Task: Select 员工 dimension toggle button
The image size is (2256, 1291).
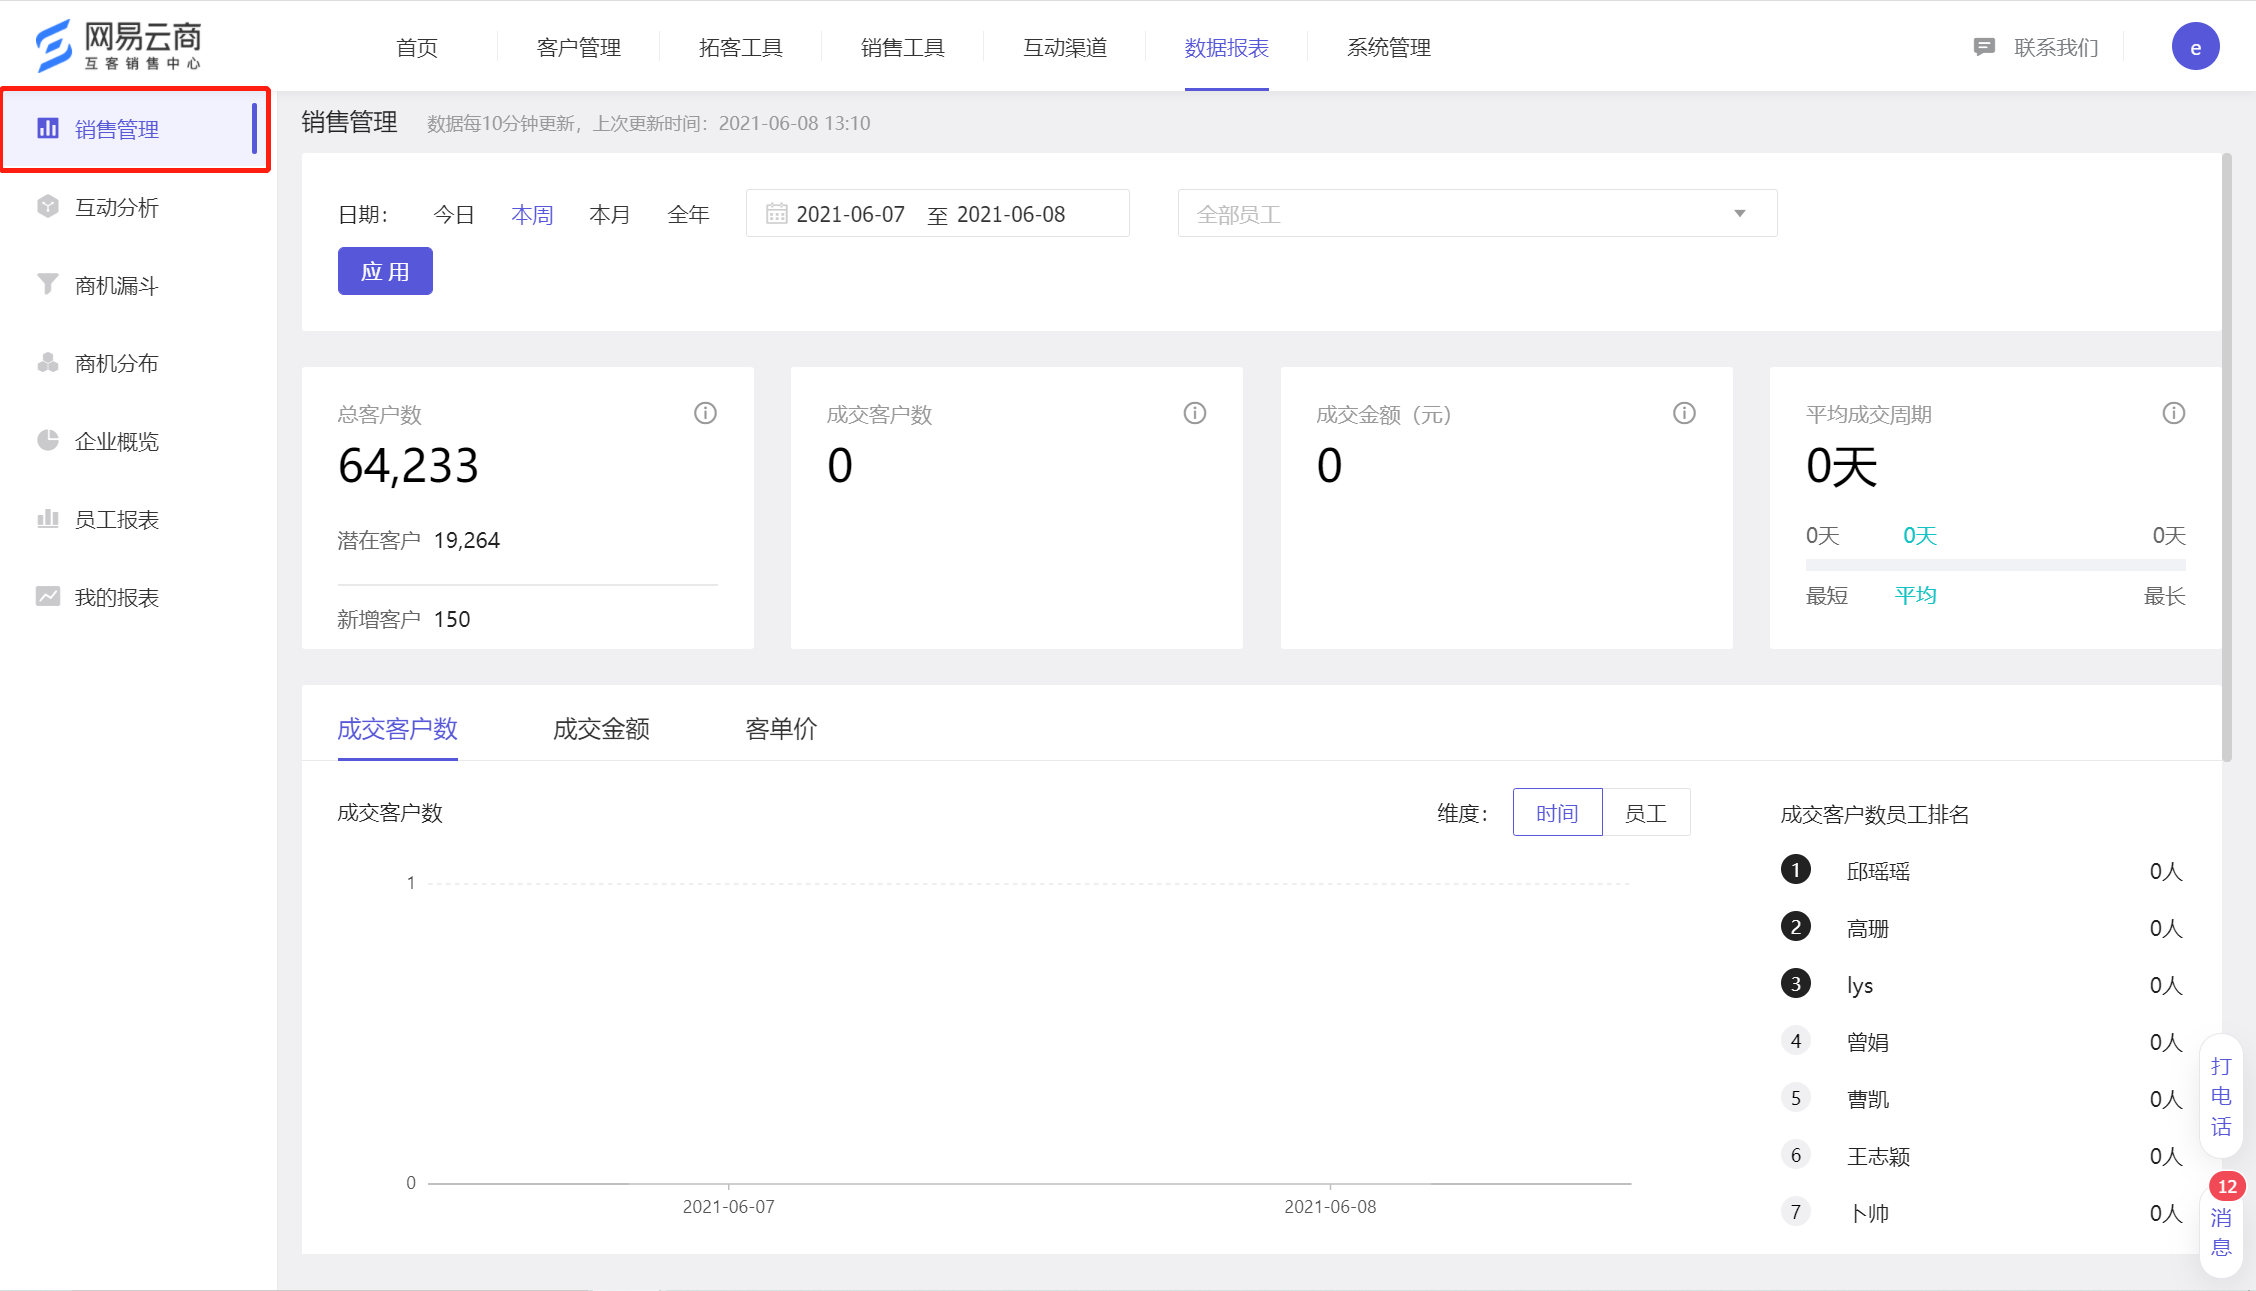Action: tap(1647, 814)
